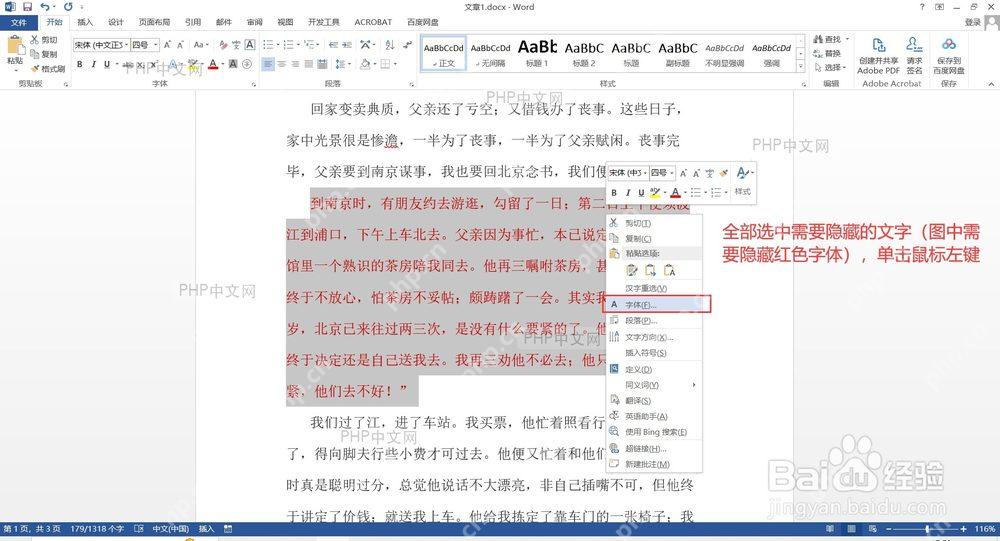Screen dimensions: 1000x541
Task: Apply the 无间隔 style from gallery
Action: tap(490, 53)
